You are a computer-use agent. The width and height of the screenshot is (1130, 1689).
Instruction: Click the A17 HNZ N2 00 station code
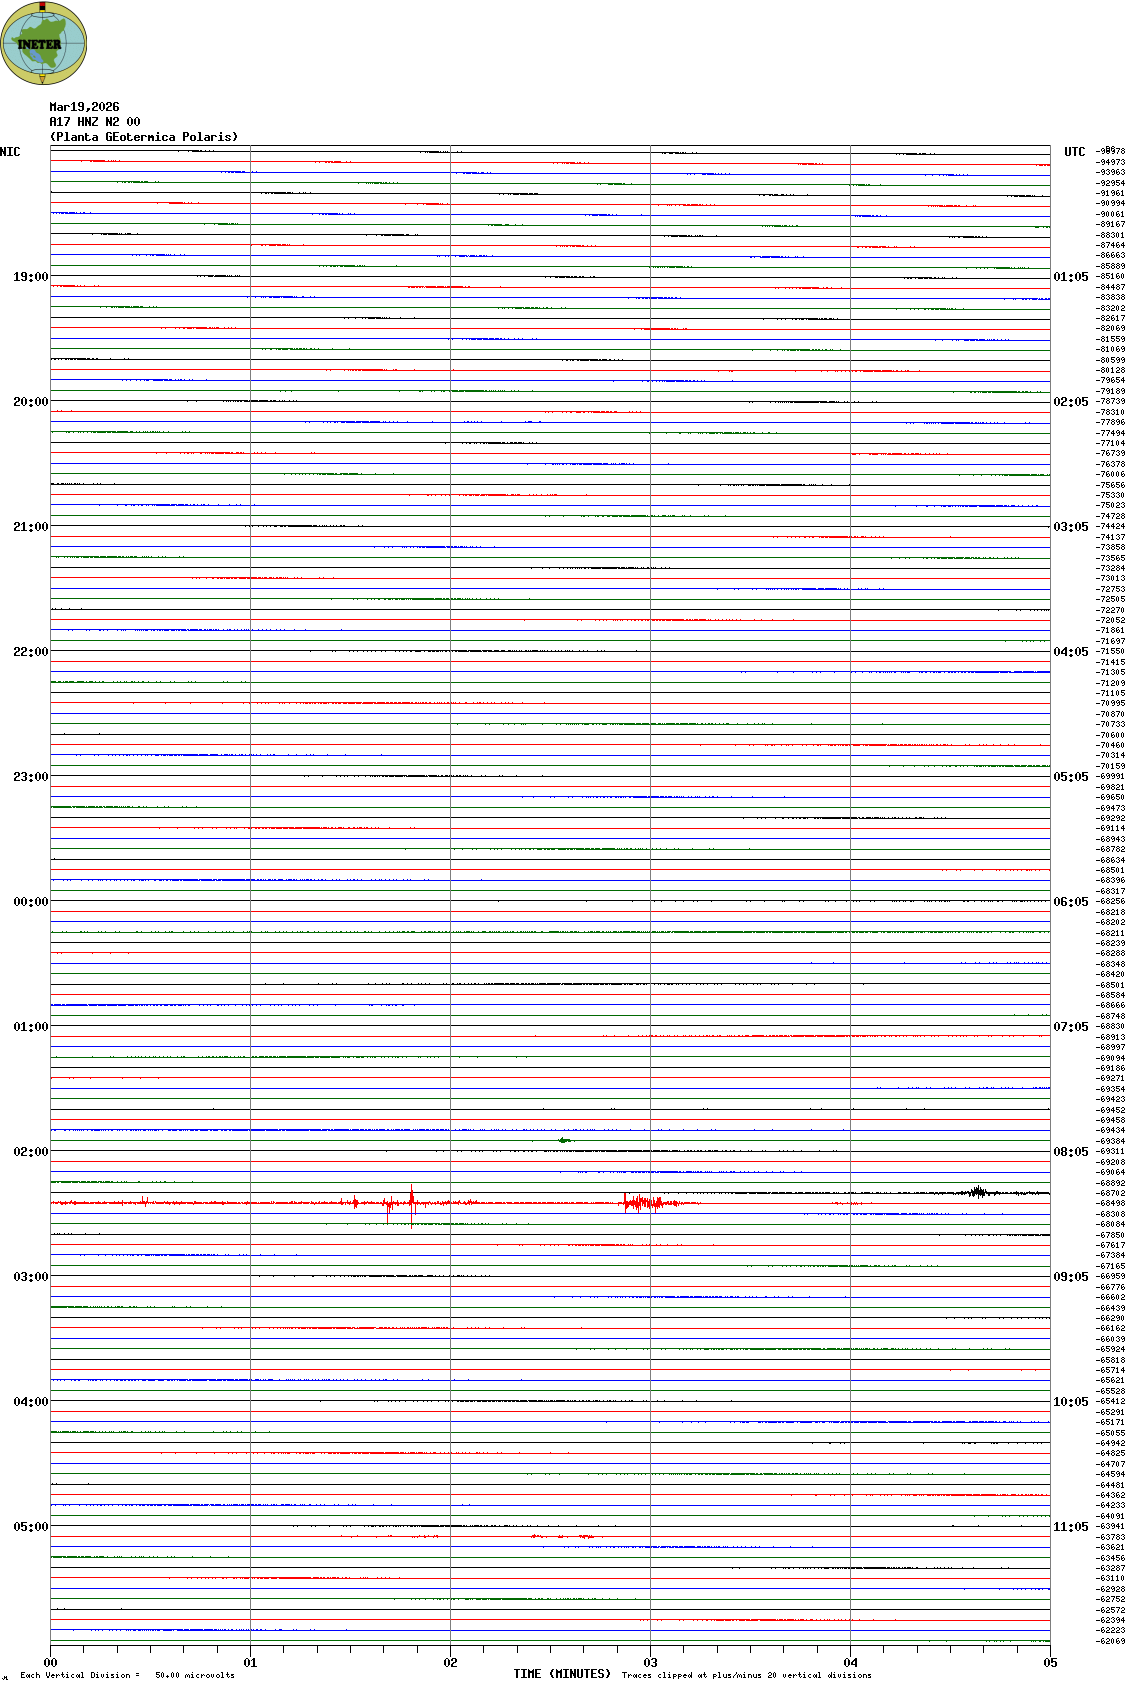click(x=95, y=122)
